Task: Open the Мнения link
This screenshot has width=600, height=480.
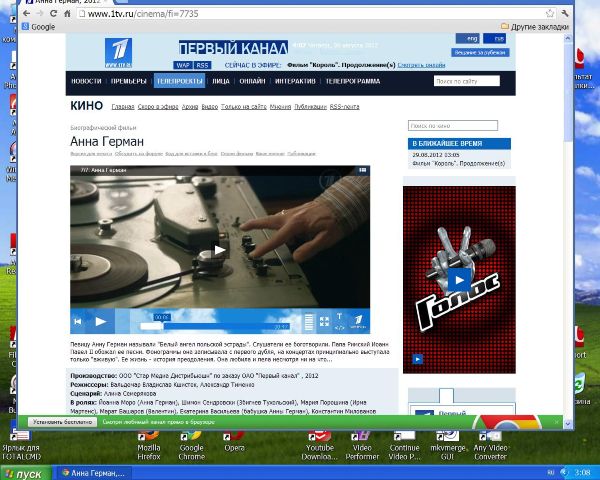Action: pyautogui.click(x=280, y=107)
